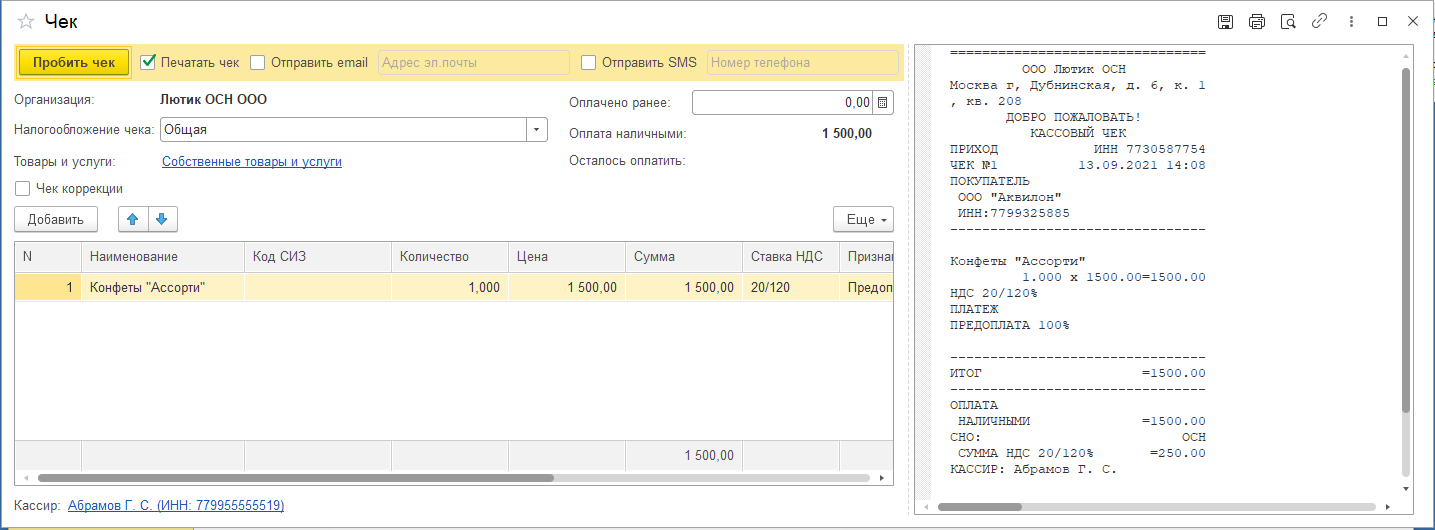Viewport: 1435px width, 530px height.
Task: Open cashier link Абрамов Г. С.
Action: [176, 506]
